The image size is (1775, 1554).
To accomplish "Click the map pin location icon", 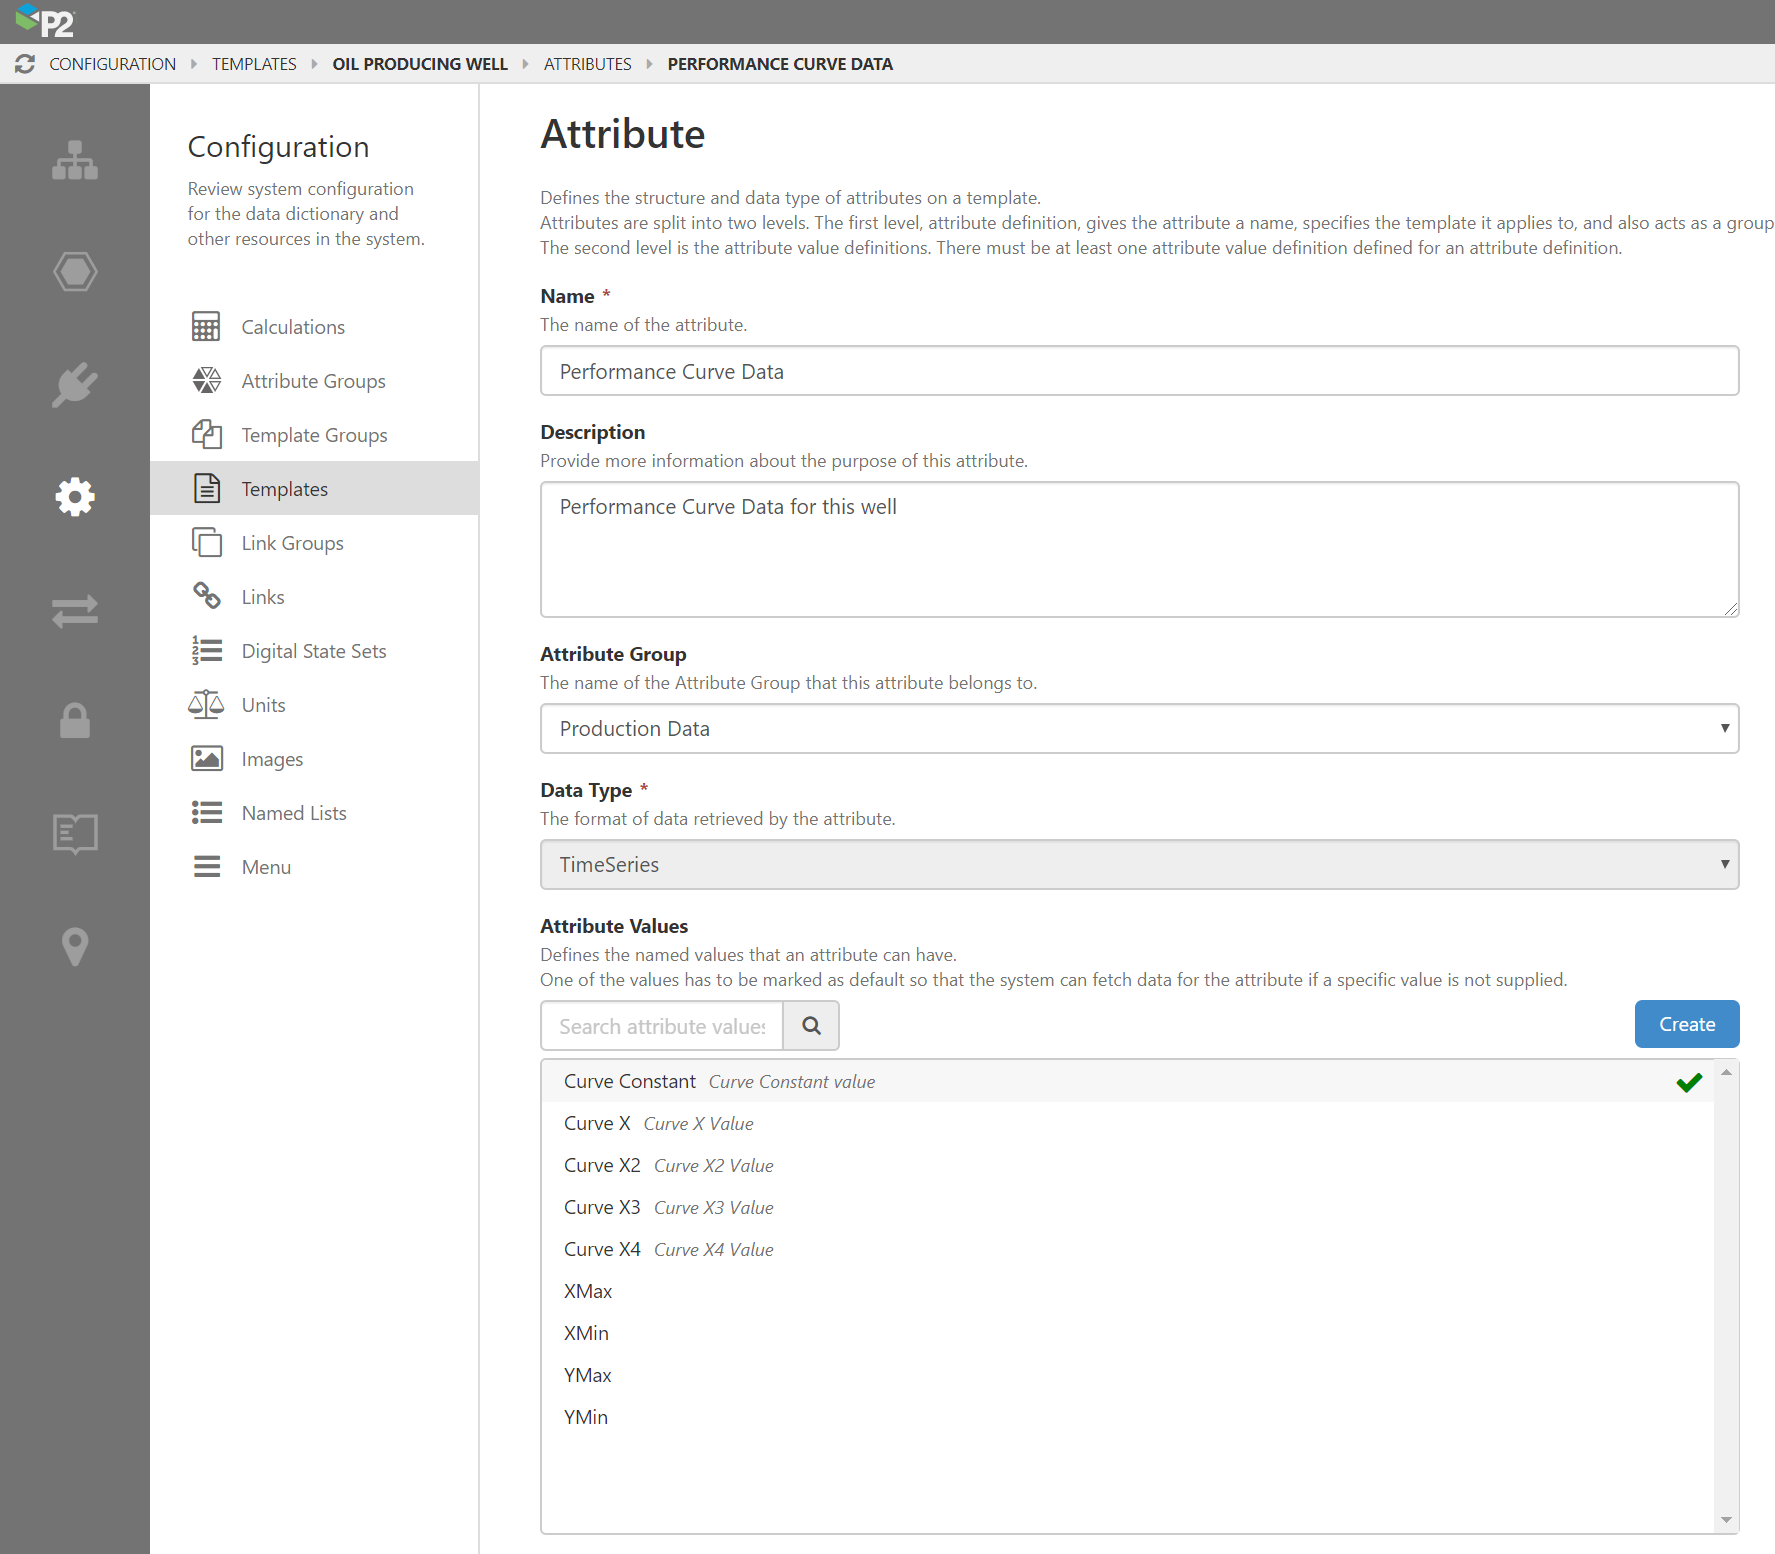I will pyautogui.click(x=75, y=946).
